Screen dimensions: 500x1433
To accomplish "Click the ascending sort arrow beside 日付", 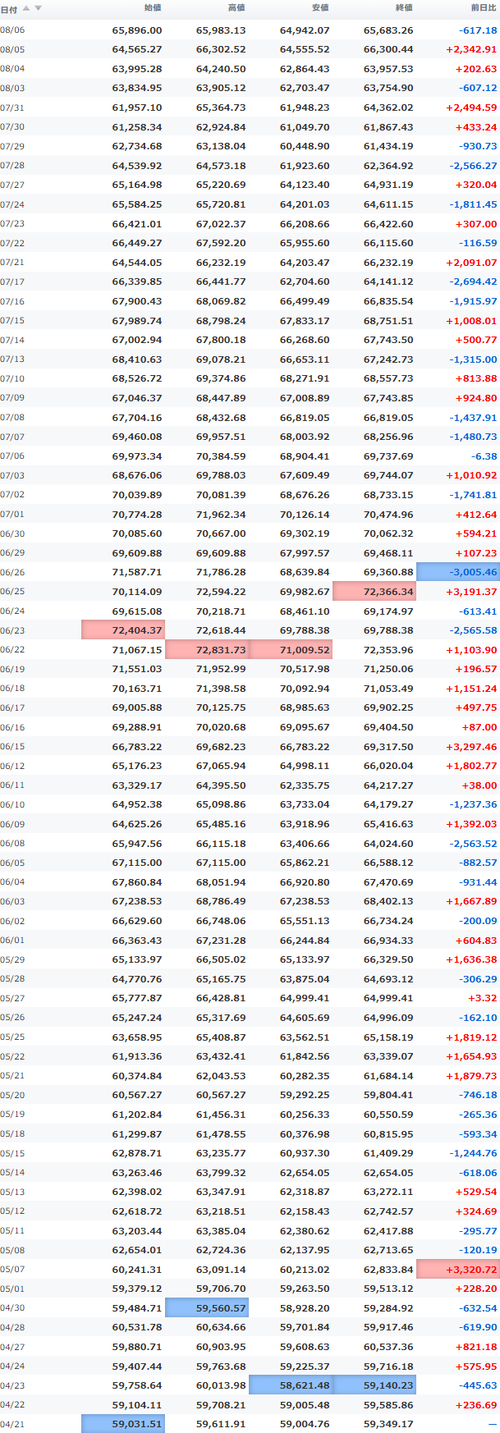I will tap(26, 8).
